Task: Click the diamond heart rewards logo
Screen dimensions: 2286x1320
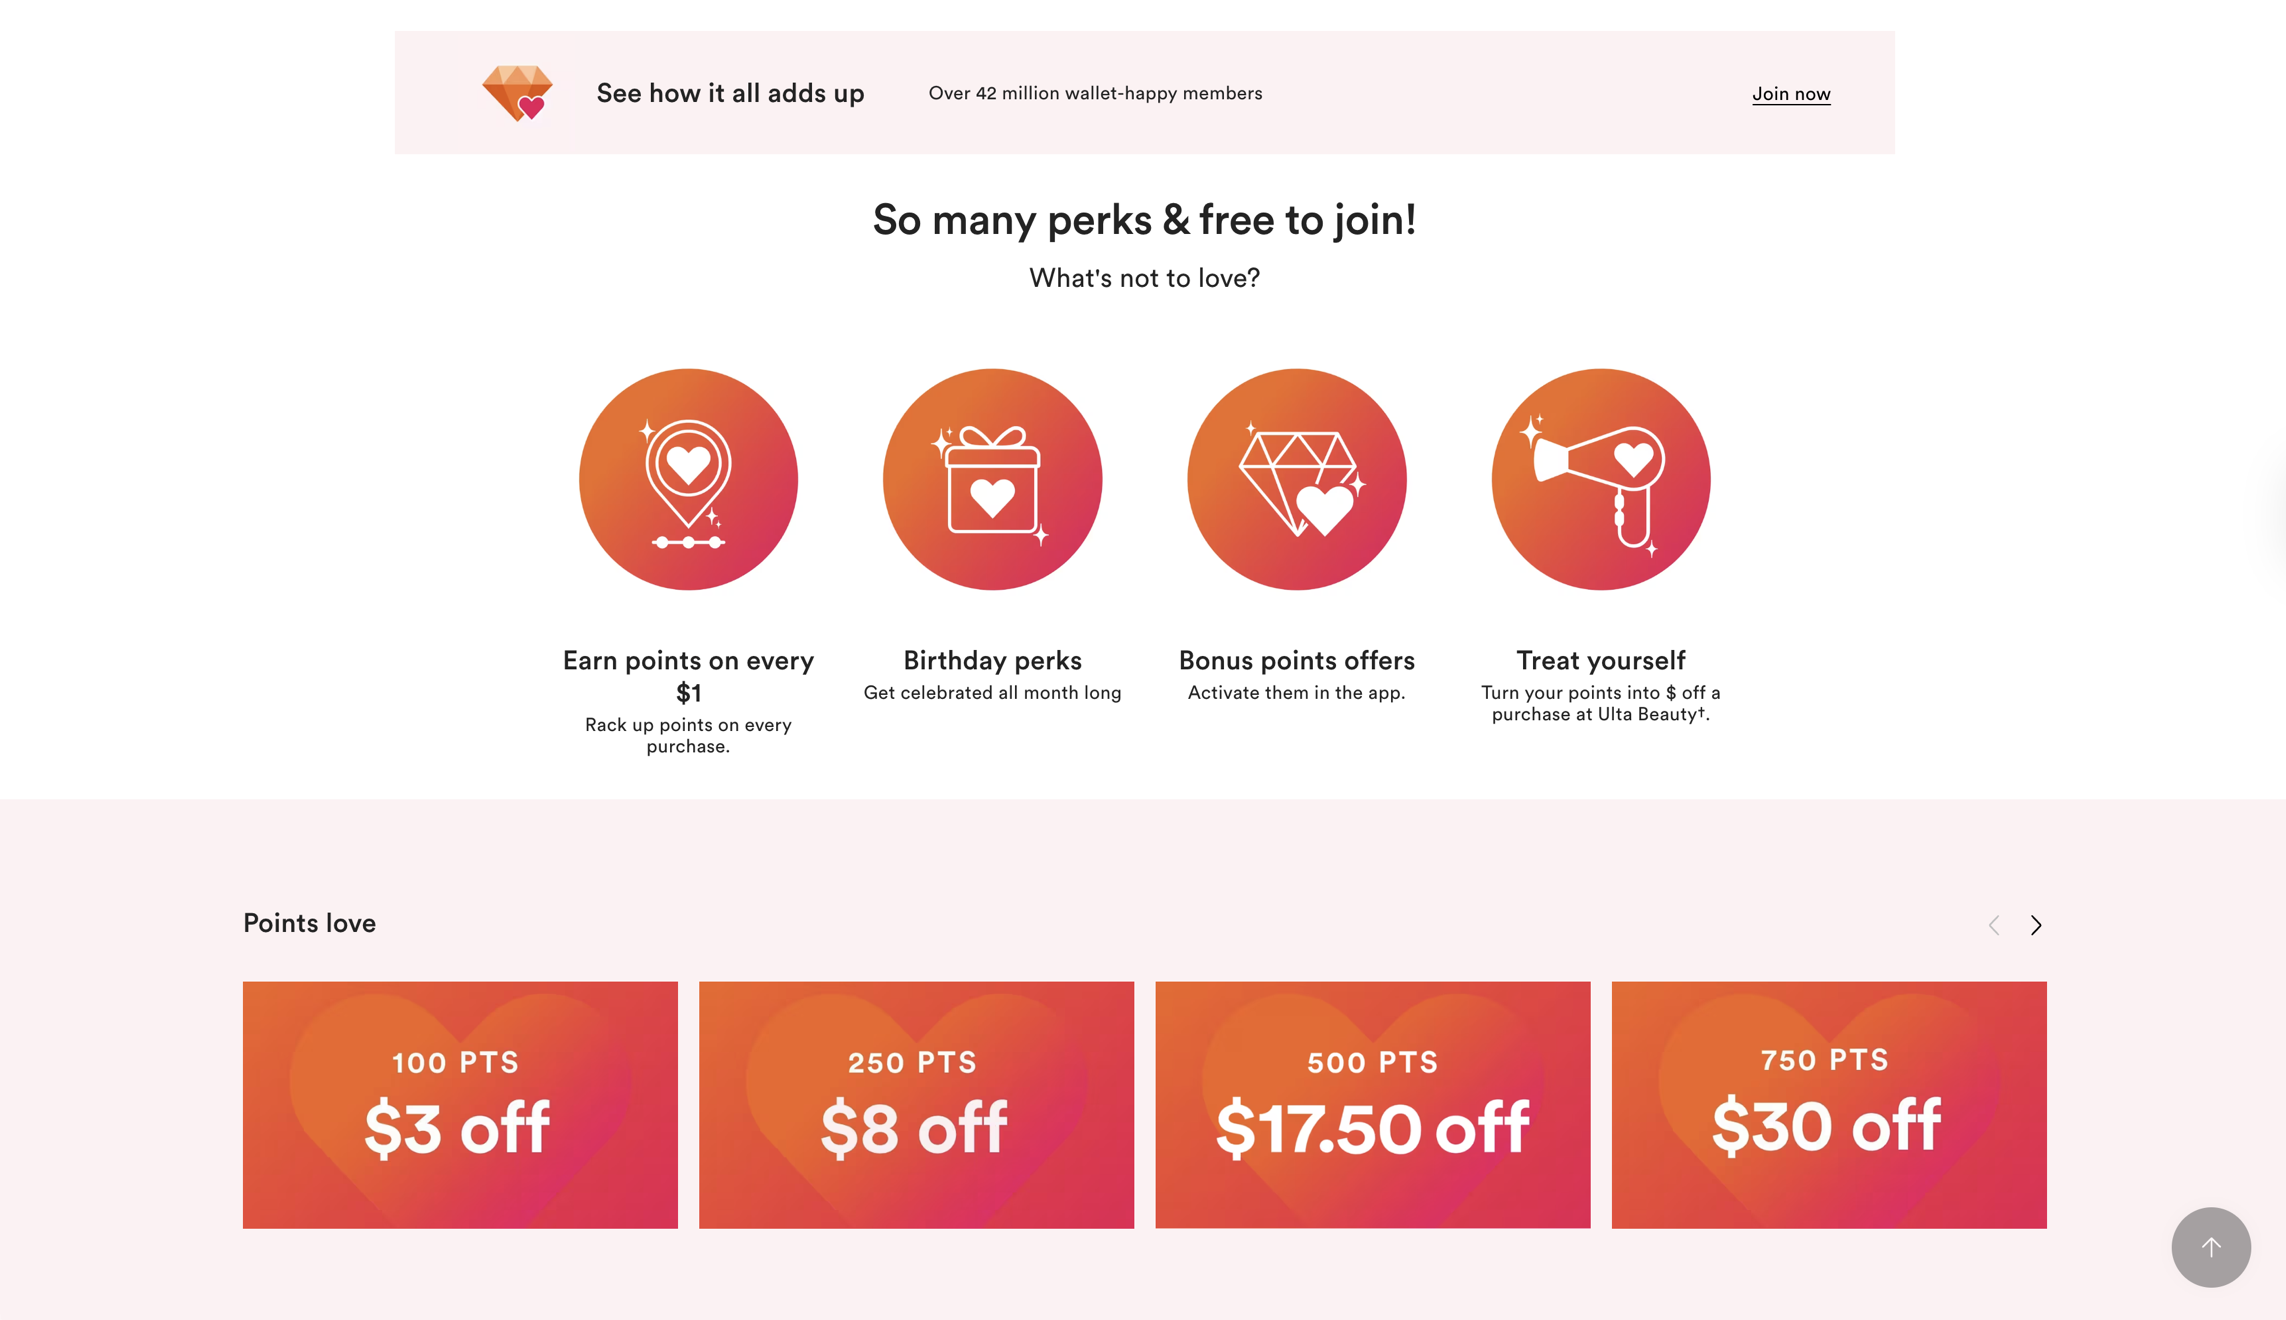Action: pyautogui.click(x=517, y=93)
